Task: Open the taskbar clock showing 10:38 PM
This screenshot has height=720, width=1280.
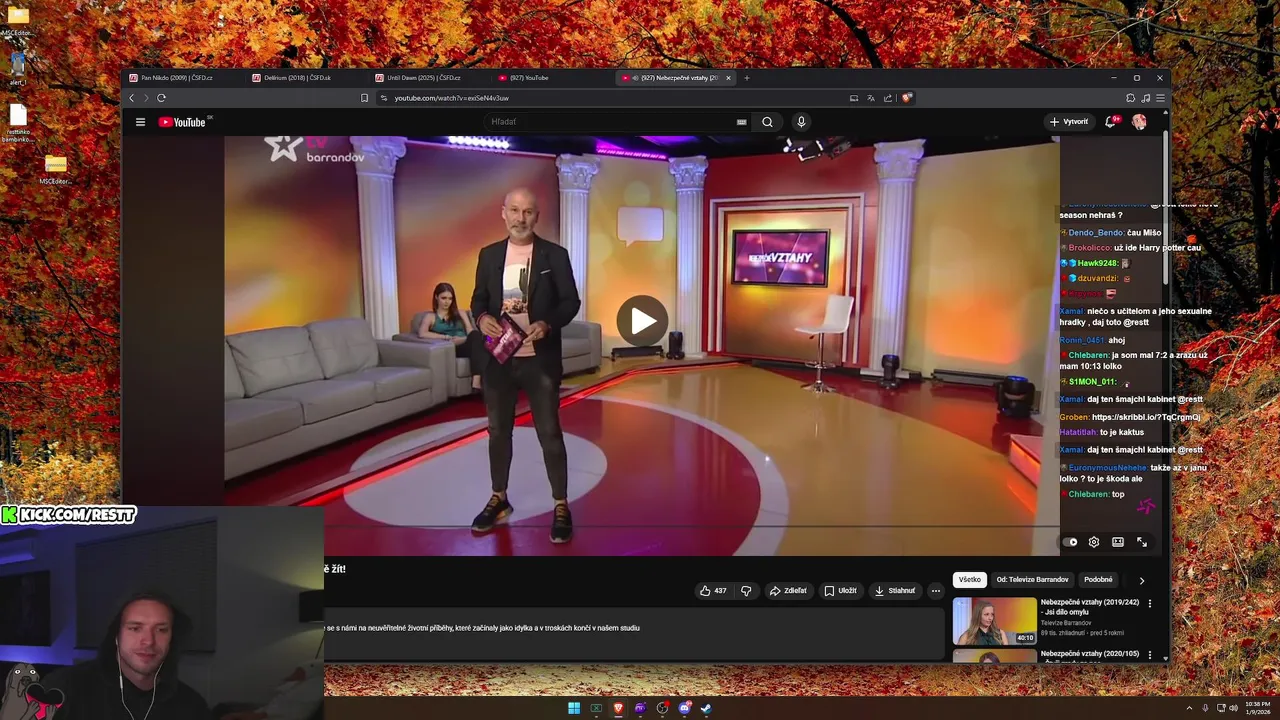Action: click(1258, 708)
